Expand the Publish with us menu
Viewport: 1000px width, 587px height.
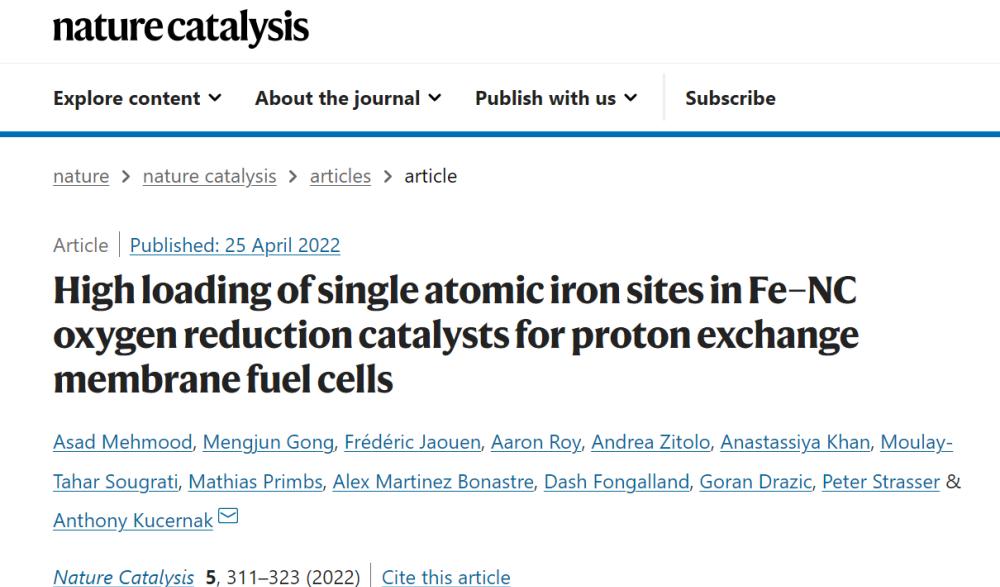(x=556, y=98)
